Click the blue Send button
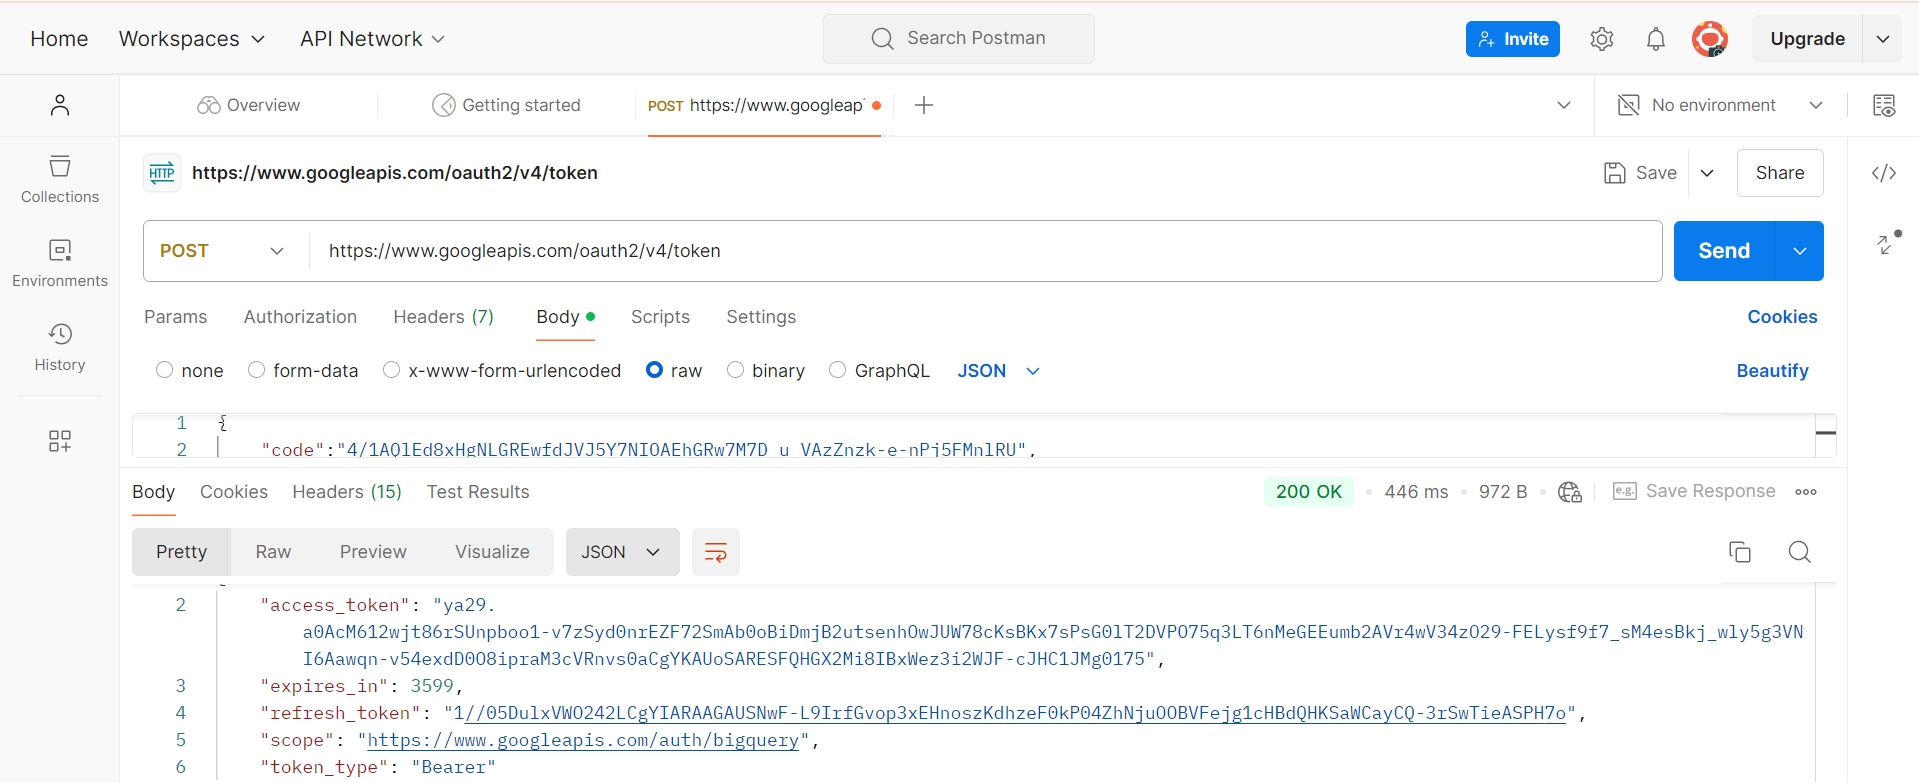This screenshot has width=1919, height=783. [1724, 251]
